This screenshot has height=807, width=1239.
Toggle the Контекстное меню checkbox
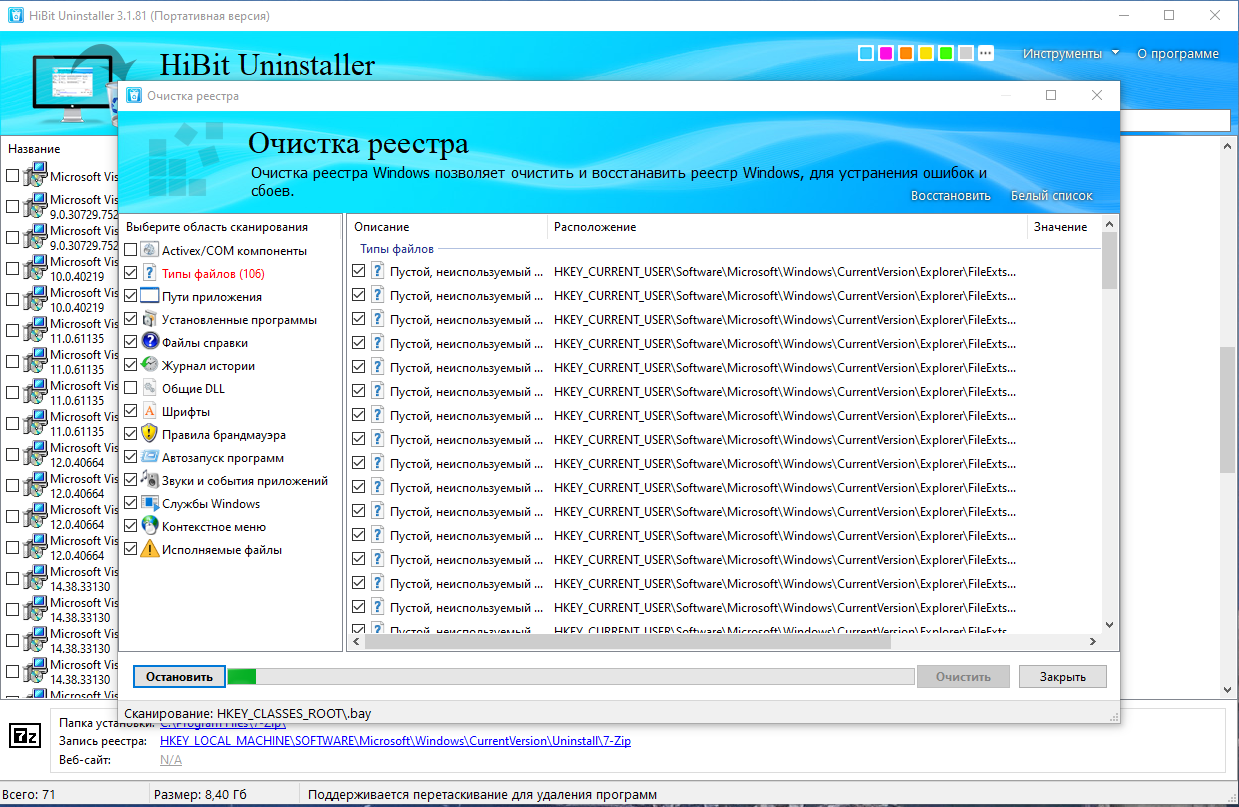[x=131, y=526]
